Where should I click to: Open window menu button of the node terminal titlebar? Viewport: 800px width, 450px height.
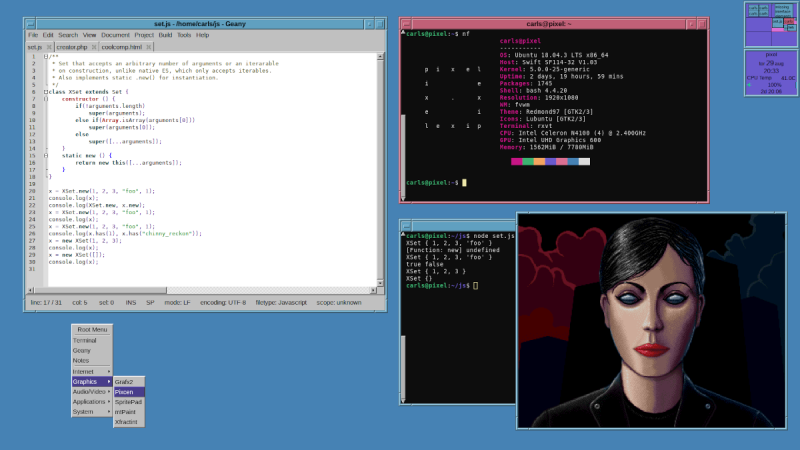point(407,226)
